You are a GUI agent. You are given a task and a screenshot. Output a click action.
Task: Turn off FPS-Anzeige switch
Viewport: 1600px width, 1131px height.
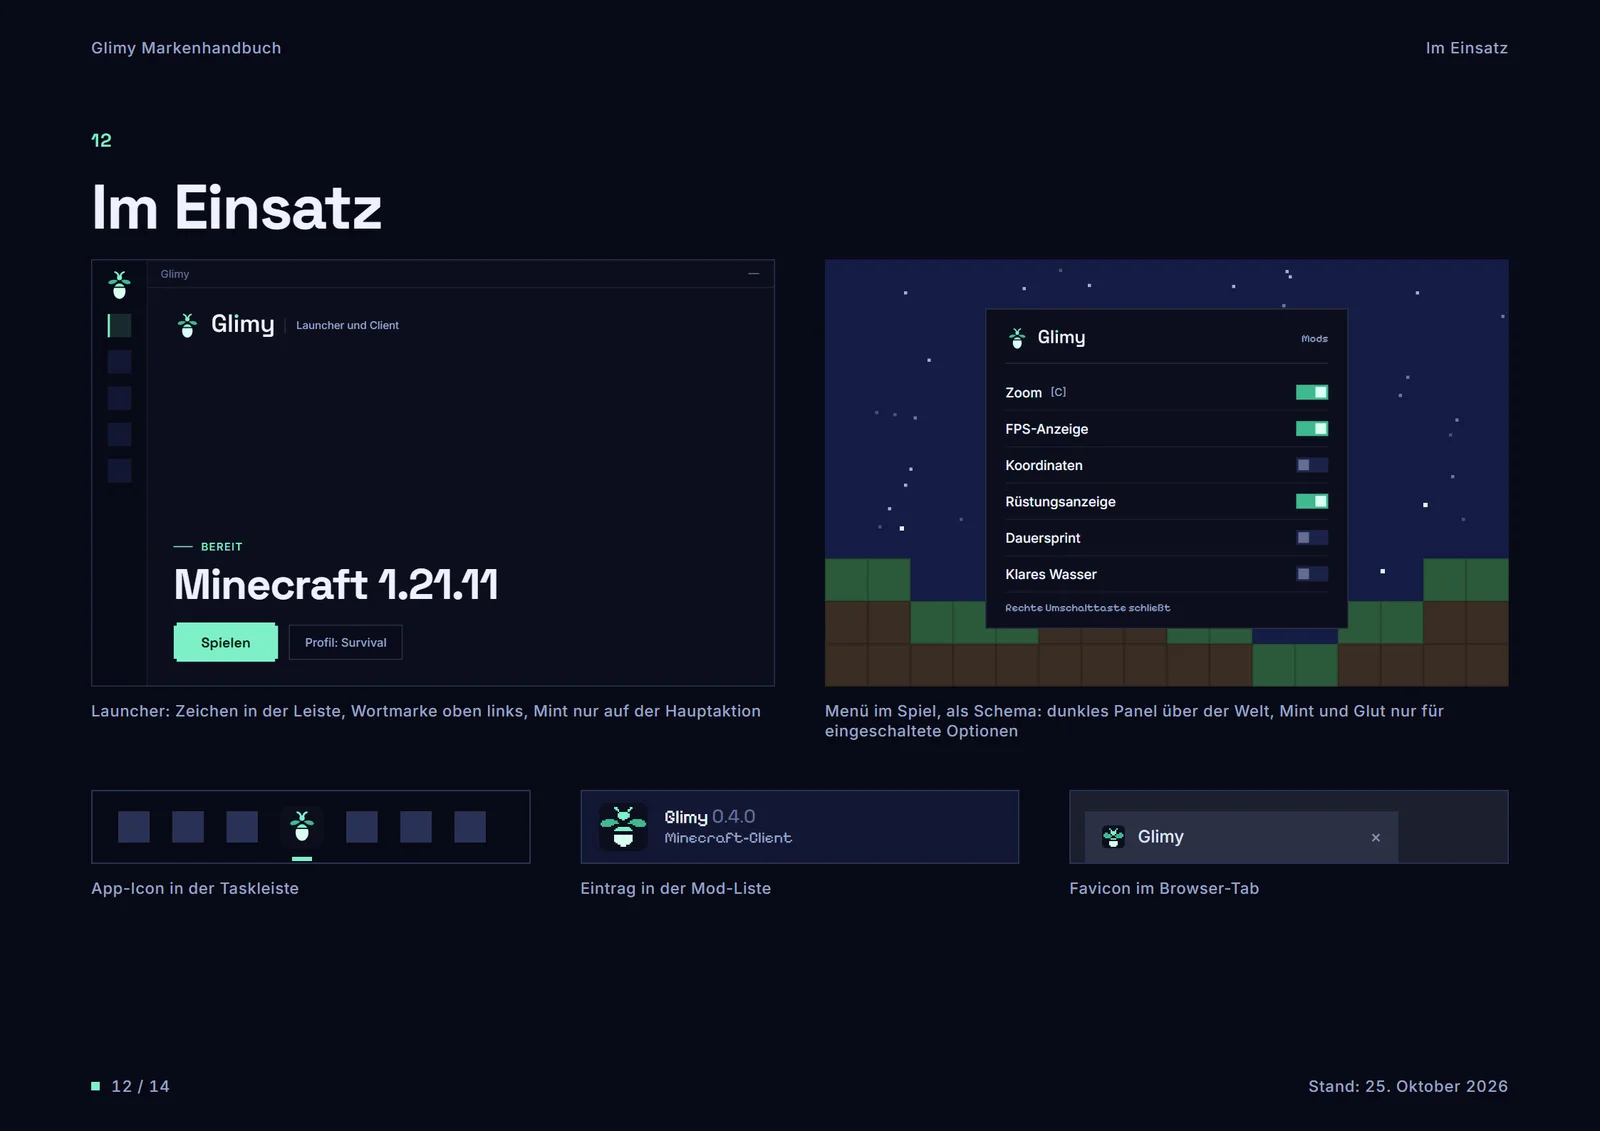[x=1312, y=429]
